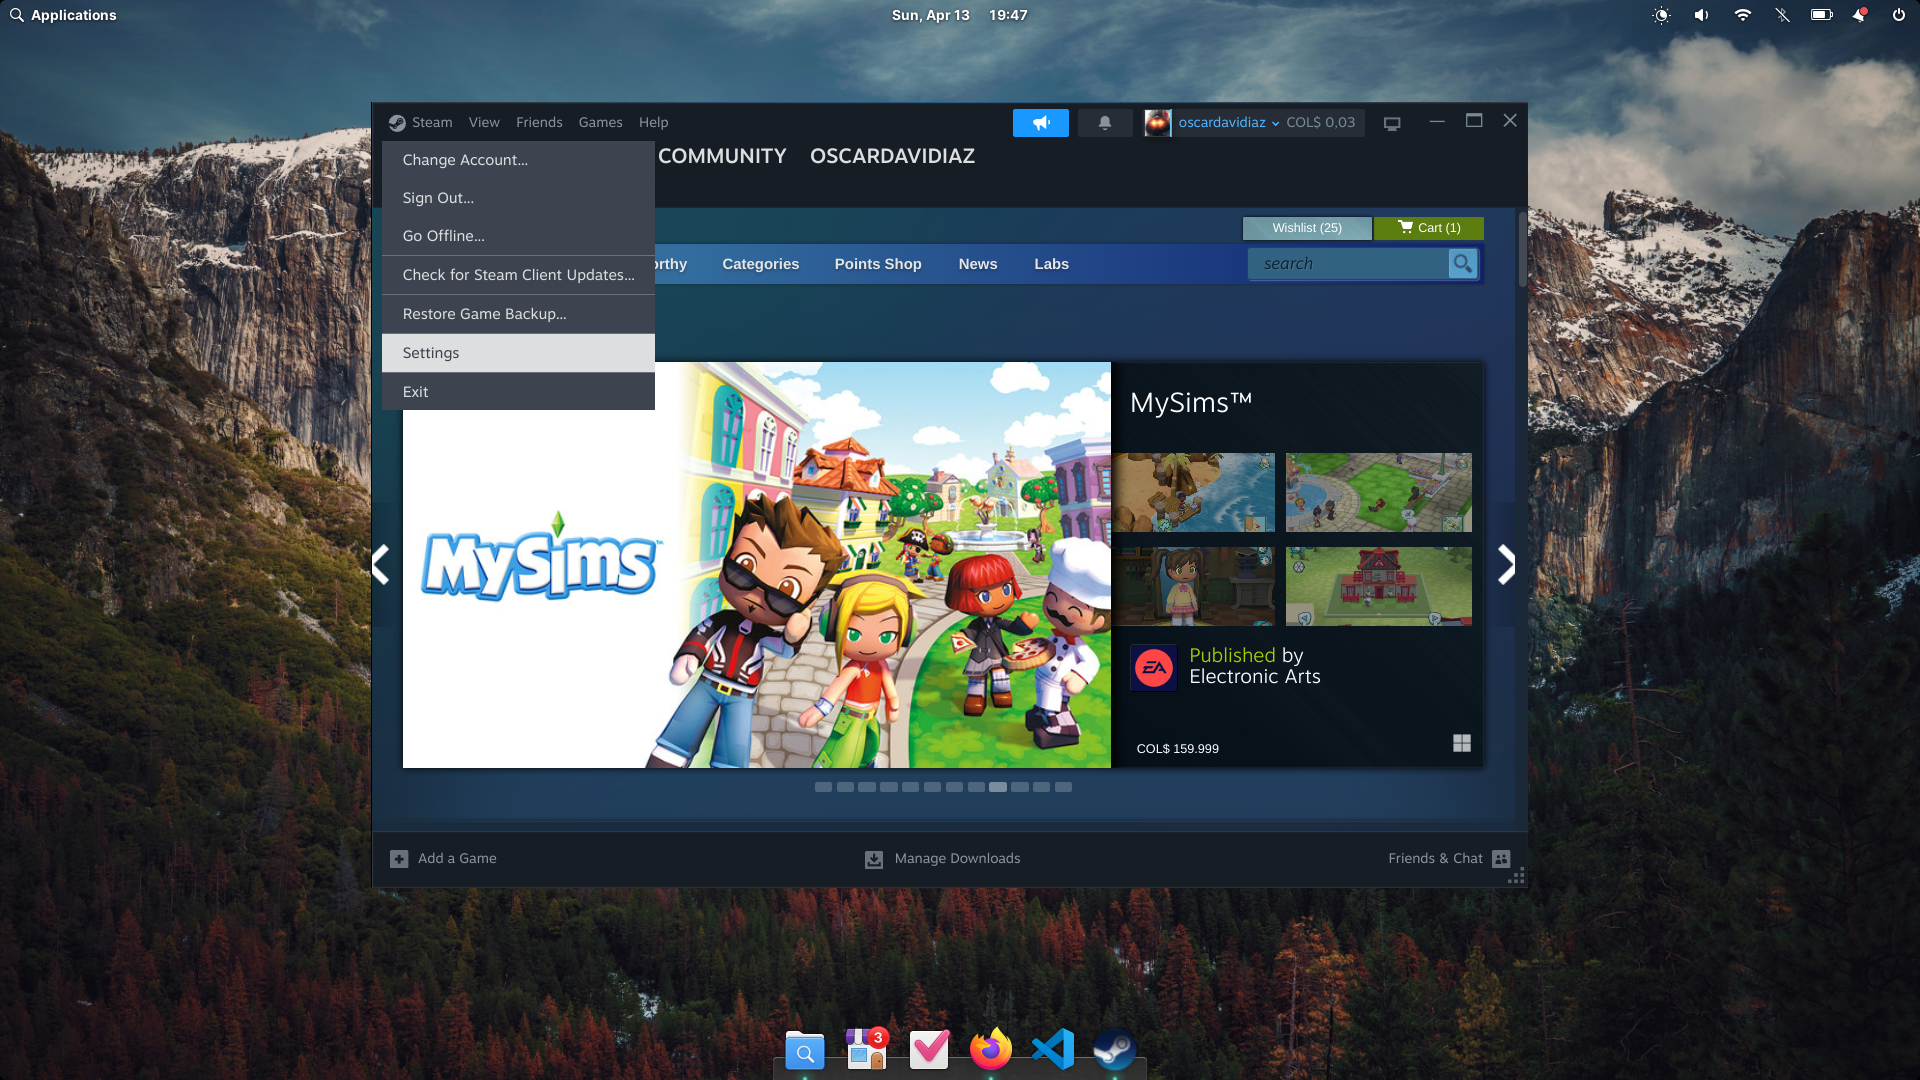Launch Visual Studio Code from the dock

1053,1050
